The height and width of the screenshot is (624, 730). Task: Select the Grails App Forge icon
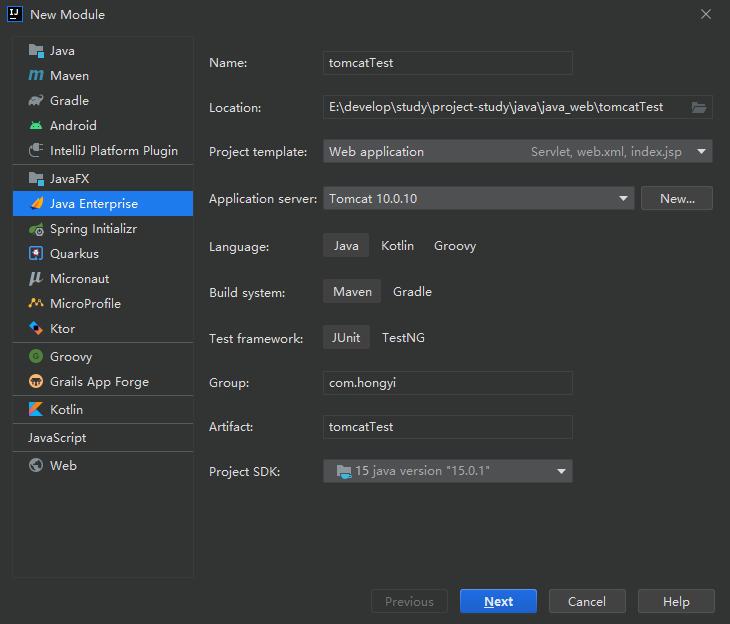point(36,382)
